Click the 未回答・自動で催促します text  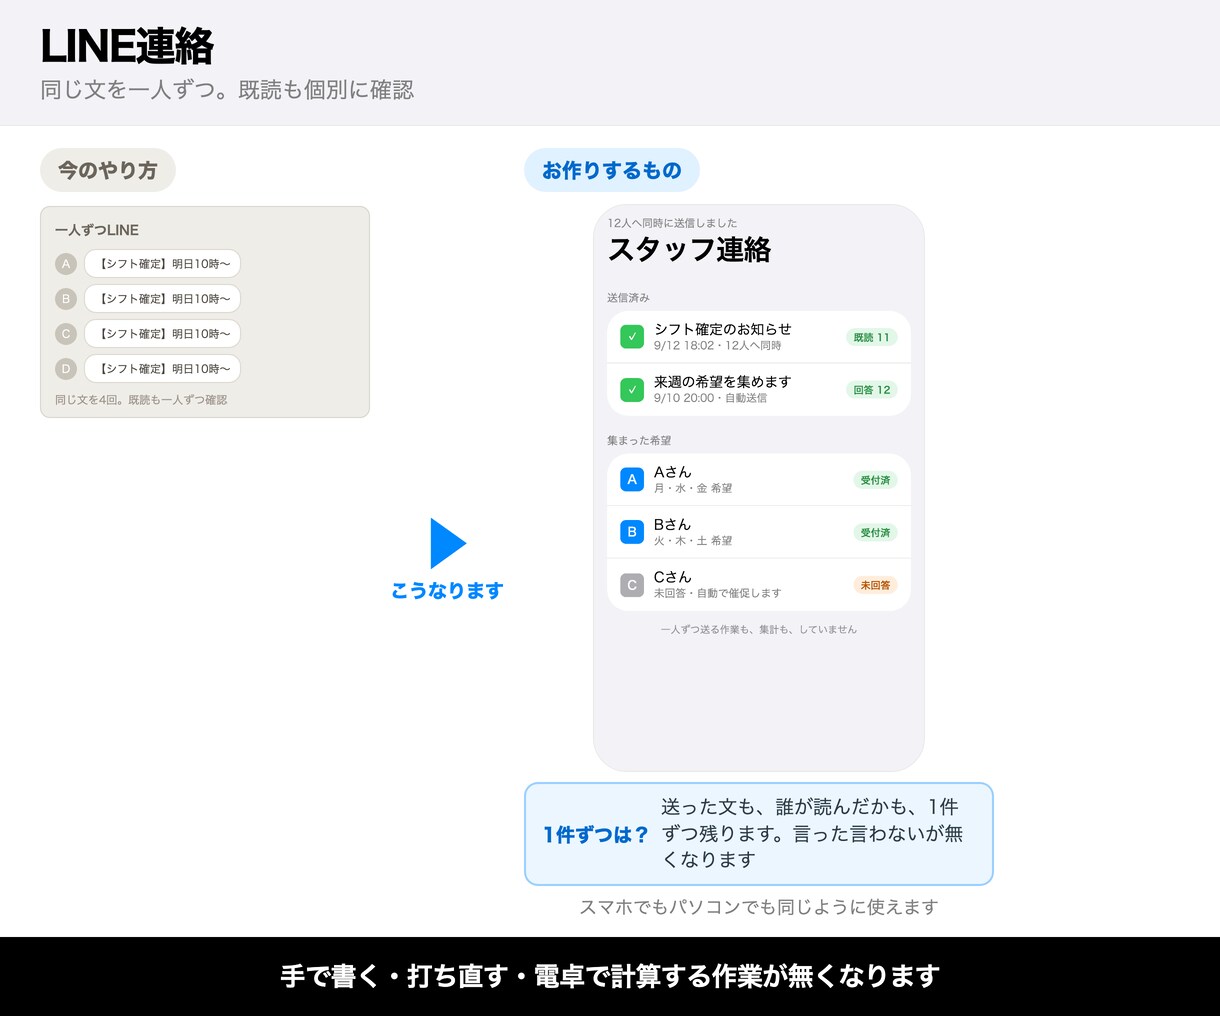point(718,593)
